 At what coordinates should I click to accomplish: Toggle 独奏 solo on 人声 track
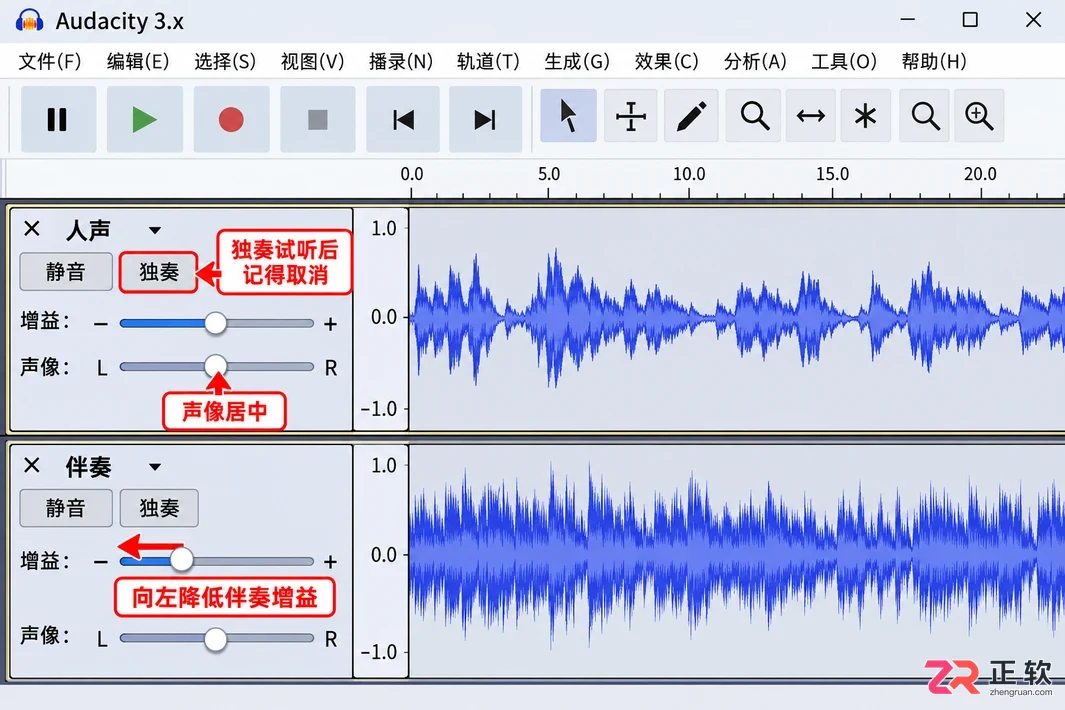(x=159, y=272)
